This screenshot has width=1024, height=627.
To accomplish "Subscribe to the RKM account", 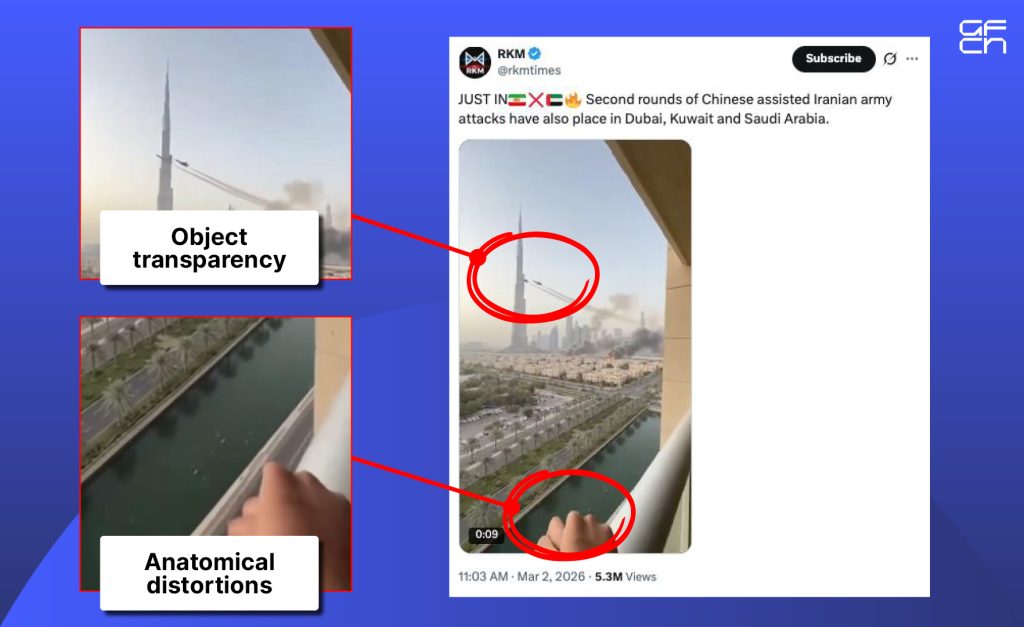I will click(x=833, y=59).
